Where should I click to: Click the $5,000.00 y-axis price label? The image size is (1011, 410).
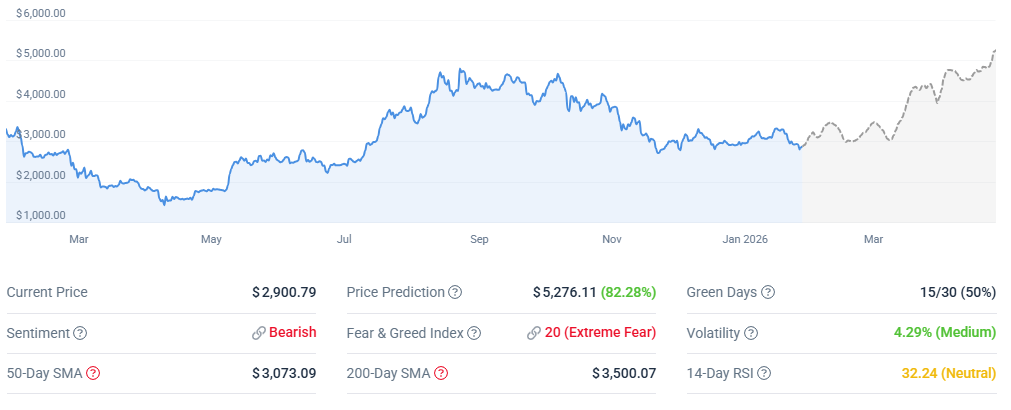pos(41,54)
